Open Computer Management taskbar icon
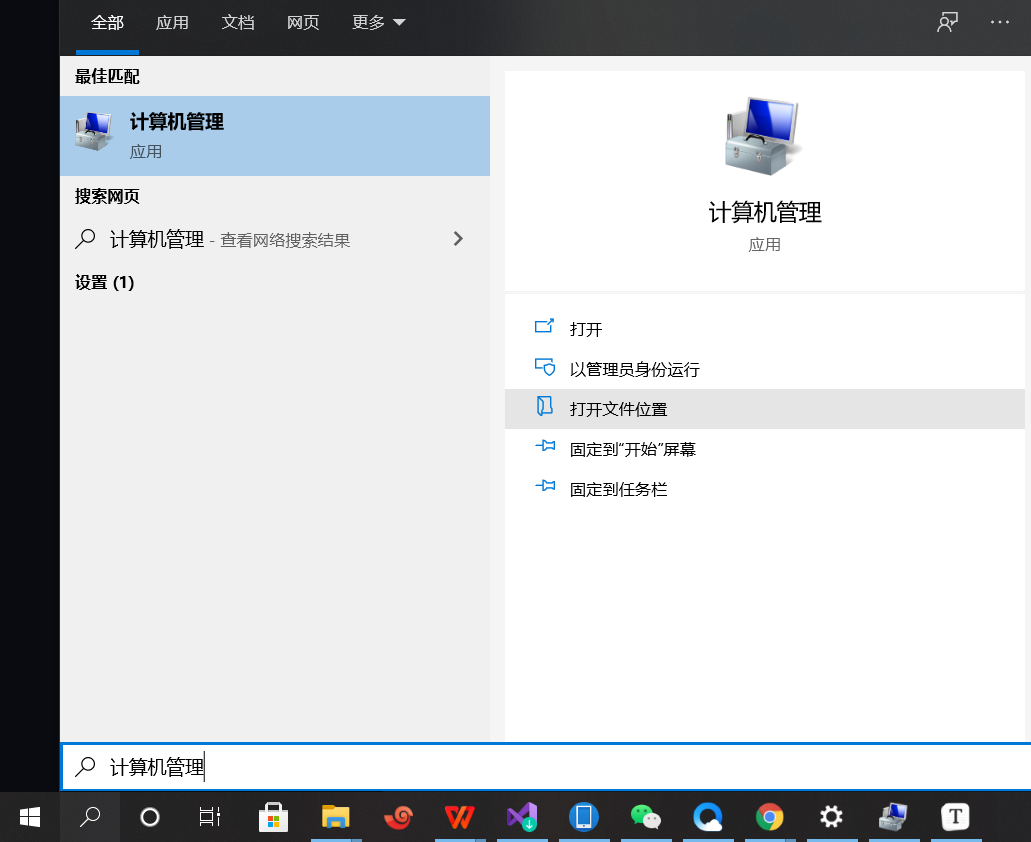 pos(893,817)
